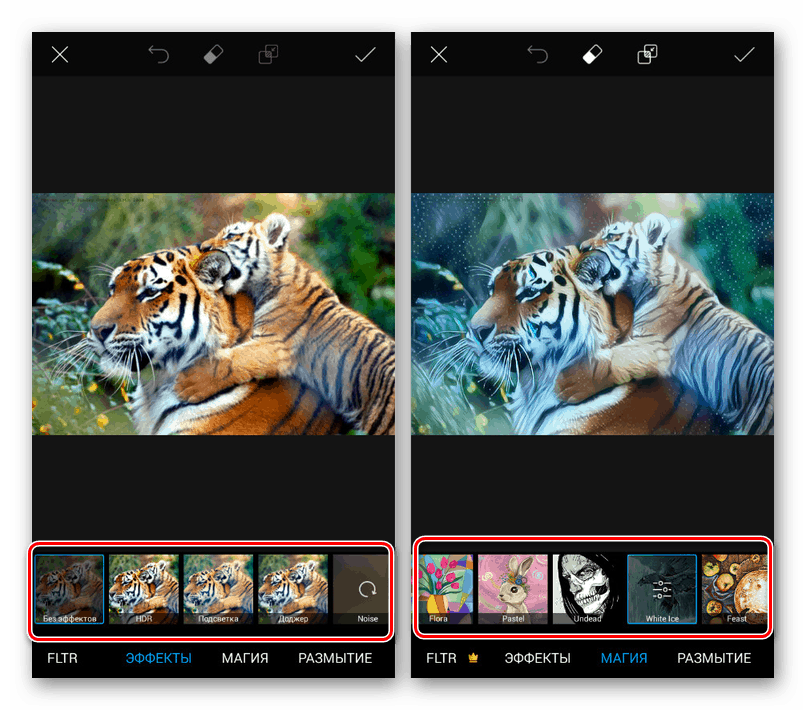Tap the White Ice filtered tiger preview
This screenshot has width=806, height=710.
pyautogui.click(x=592, y=314)
